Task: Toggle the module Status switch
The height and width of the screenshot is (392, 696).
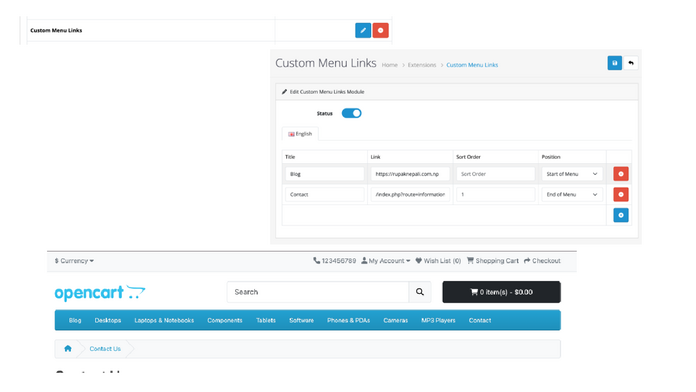Action: click(x=352, y=113)
